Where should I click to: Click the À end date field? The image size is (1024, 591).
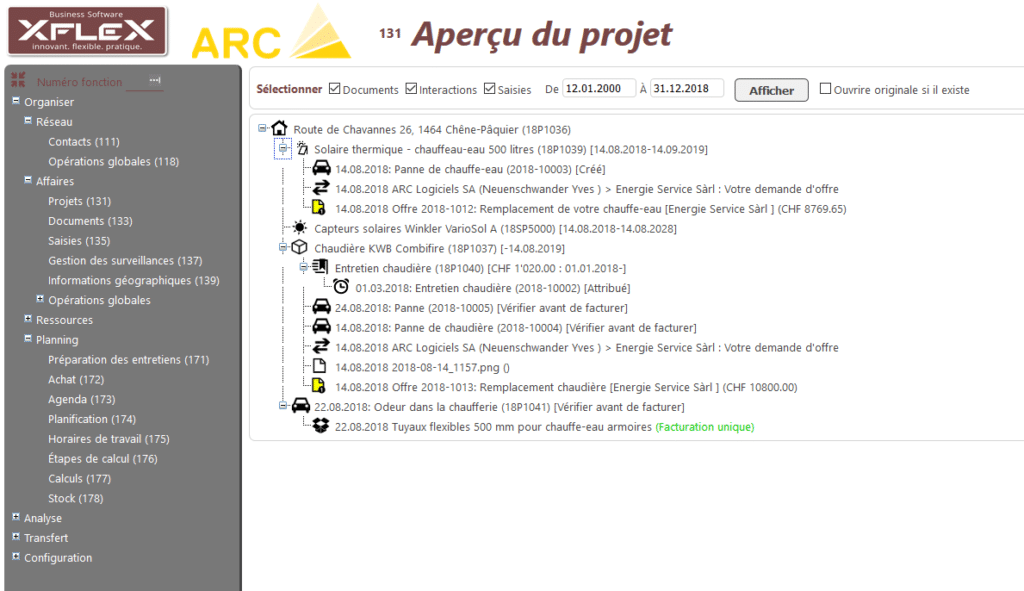tap(687, 88)
